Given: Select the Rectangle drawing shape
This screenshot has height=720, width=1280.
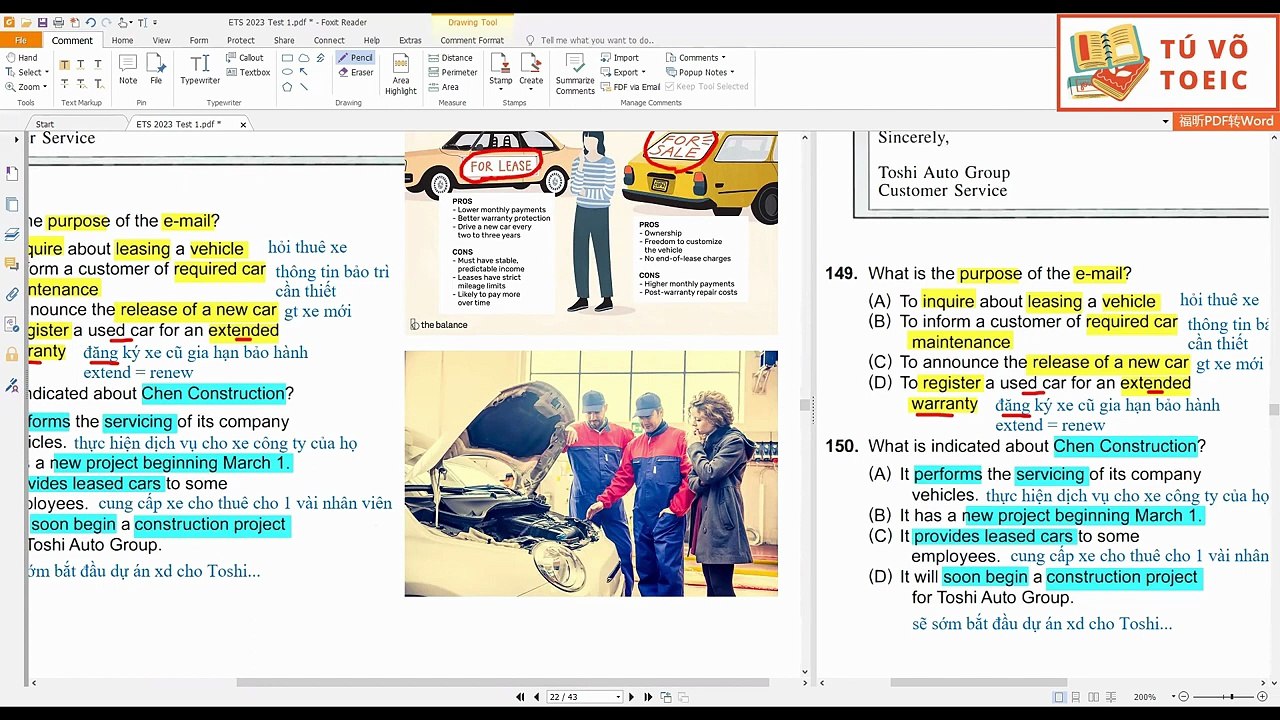Looking at the screenshot, I should pyautogui.click(x=287, y=58).
